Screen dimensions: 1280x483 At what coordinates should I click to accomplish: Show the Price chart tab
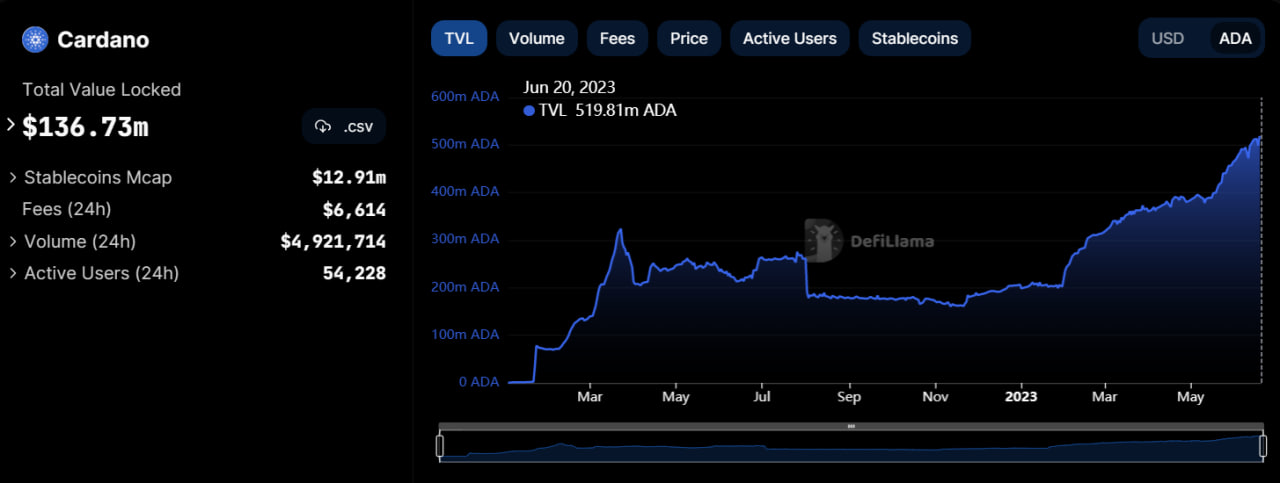(x=689, y=38)
